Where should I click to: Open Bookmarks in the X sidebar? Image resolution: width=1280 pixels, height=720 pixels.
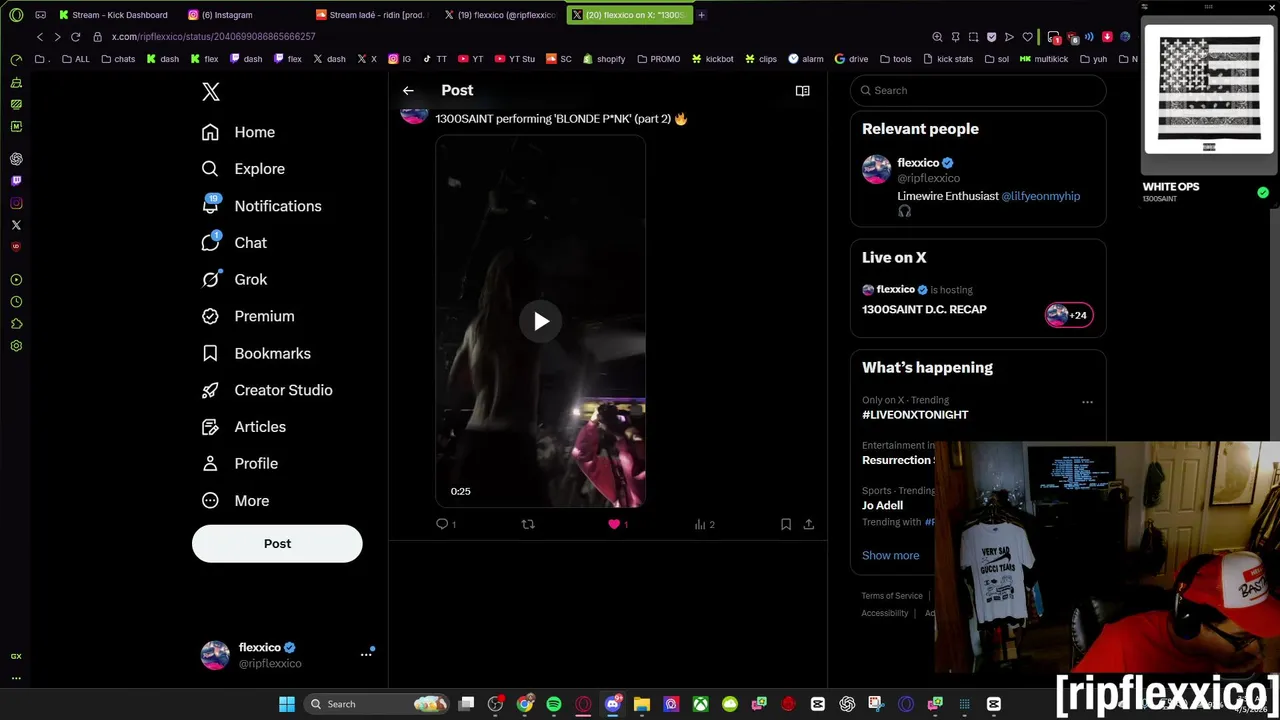click(x=256, y=353)
